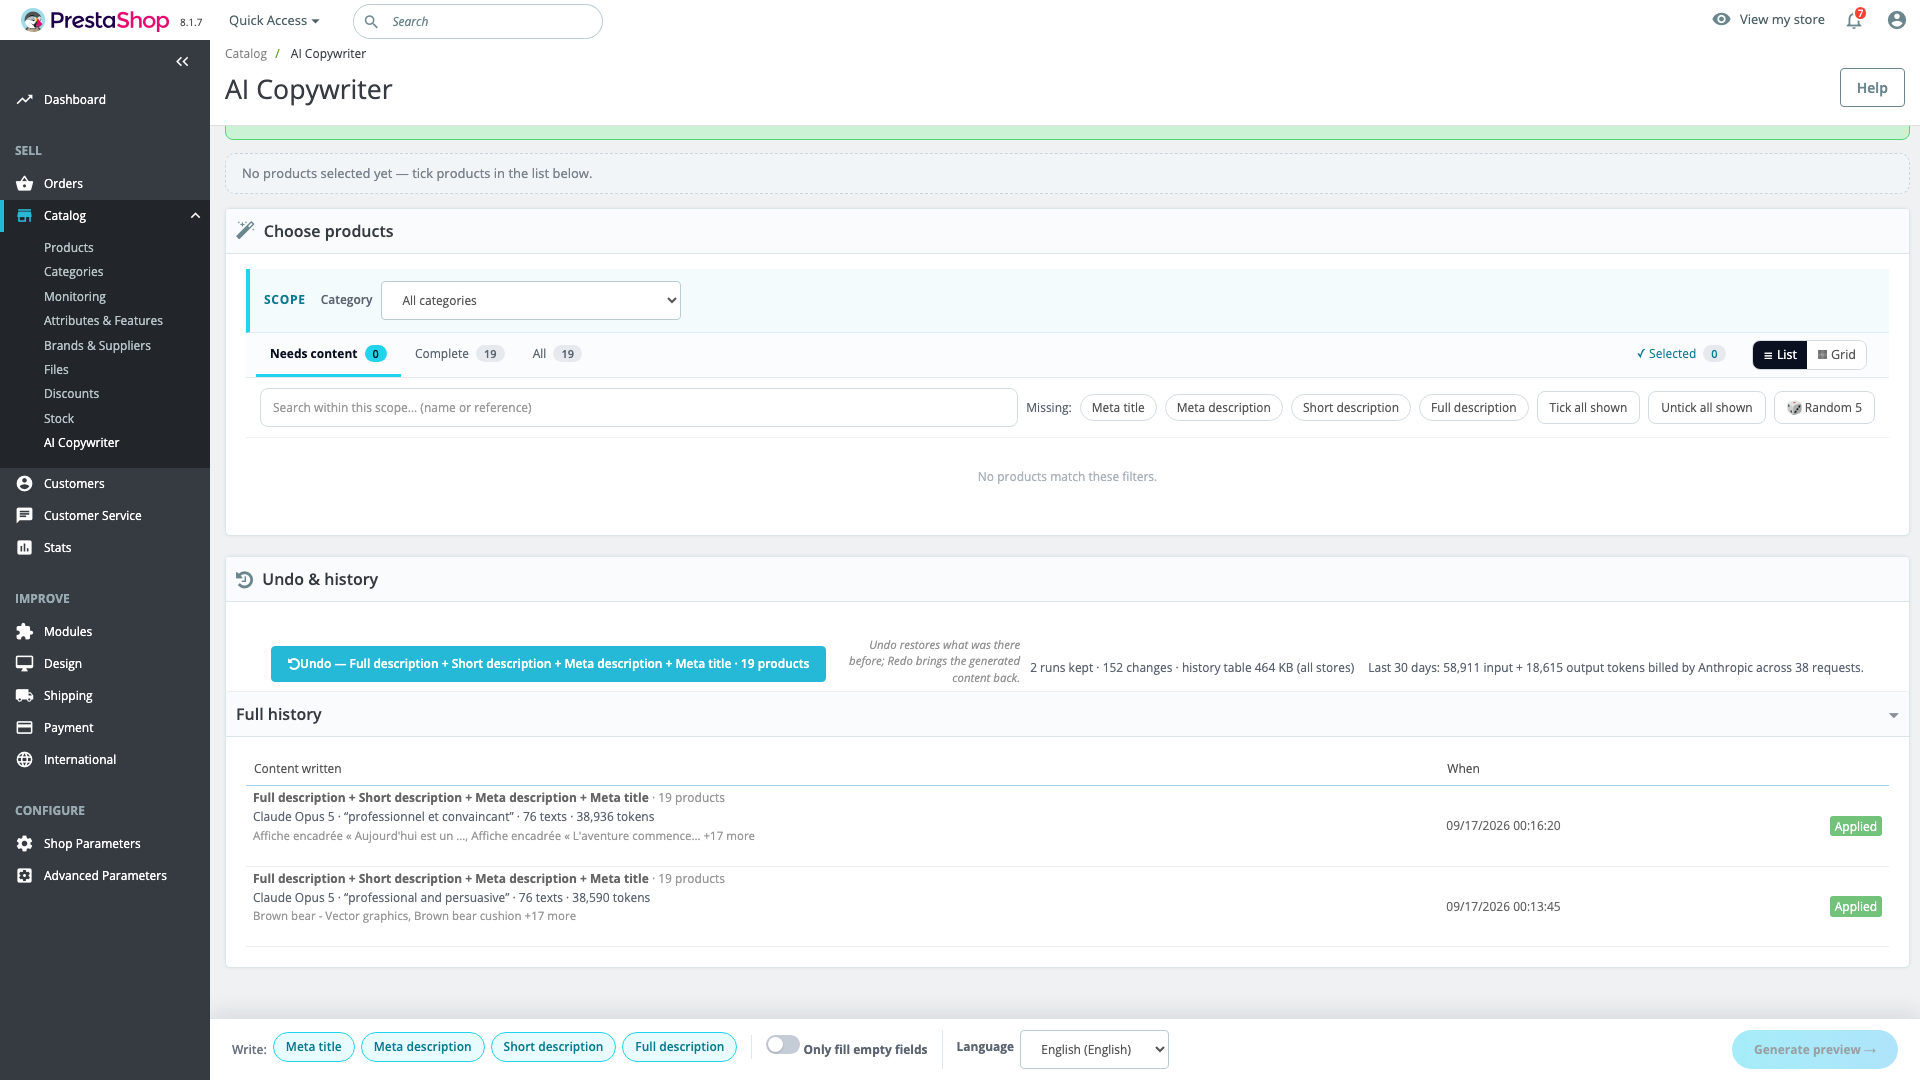Click the Random 5 button
1920x1080 pixels.
pyautogui.click(x=1824, y=408)
